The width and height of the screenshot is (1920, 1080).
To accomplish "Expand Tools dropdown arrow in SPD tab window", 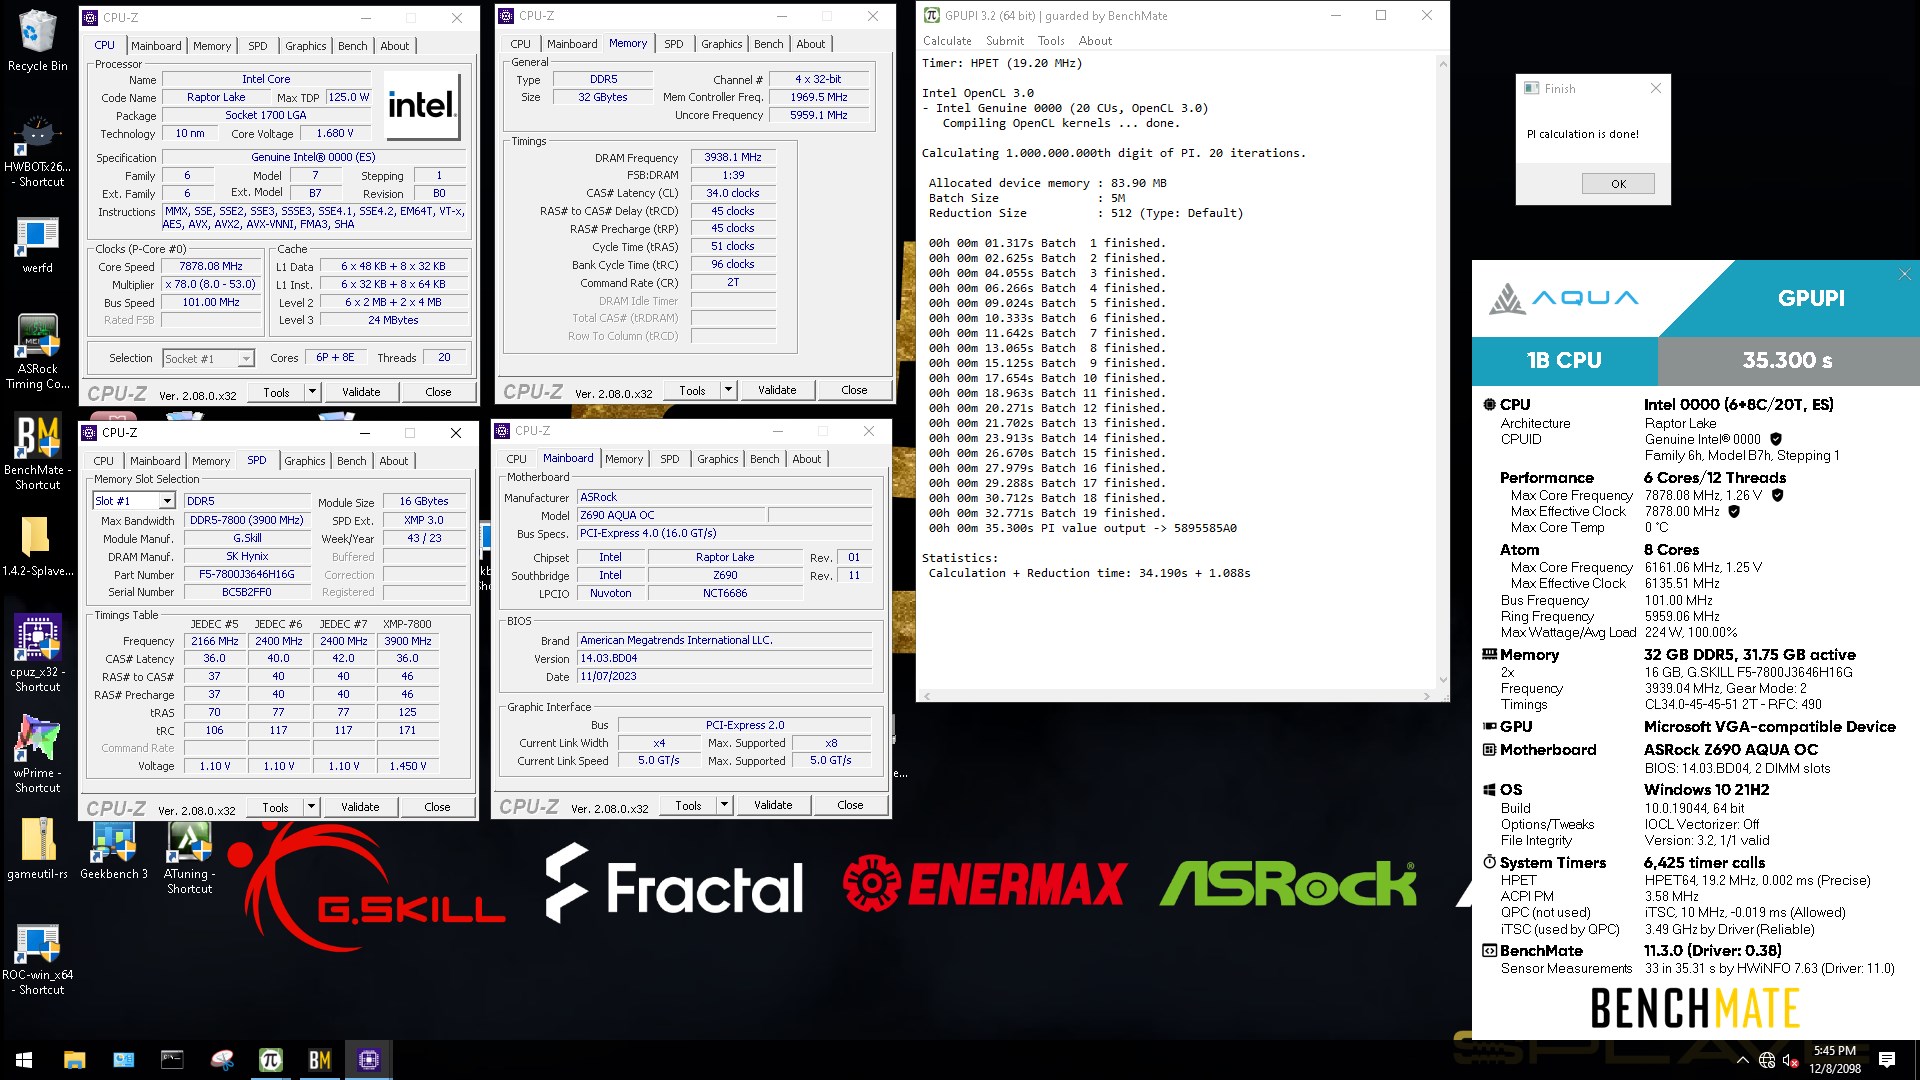I will [x=311, y=807].
